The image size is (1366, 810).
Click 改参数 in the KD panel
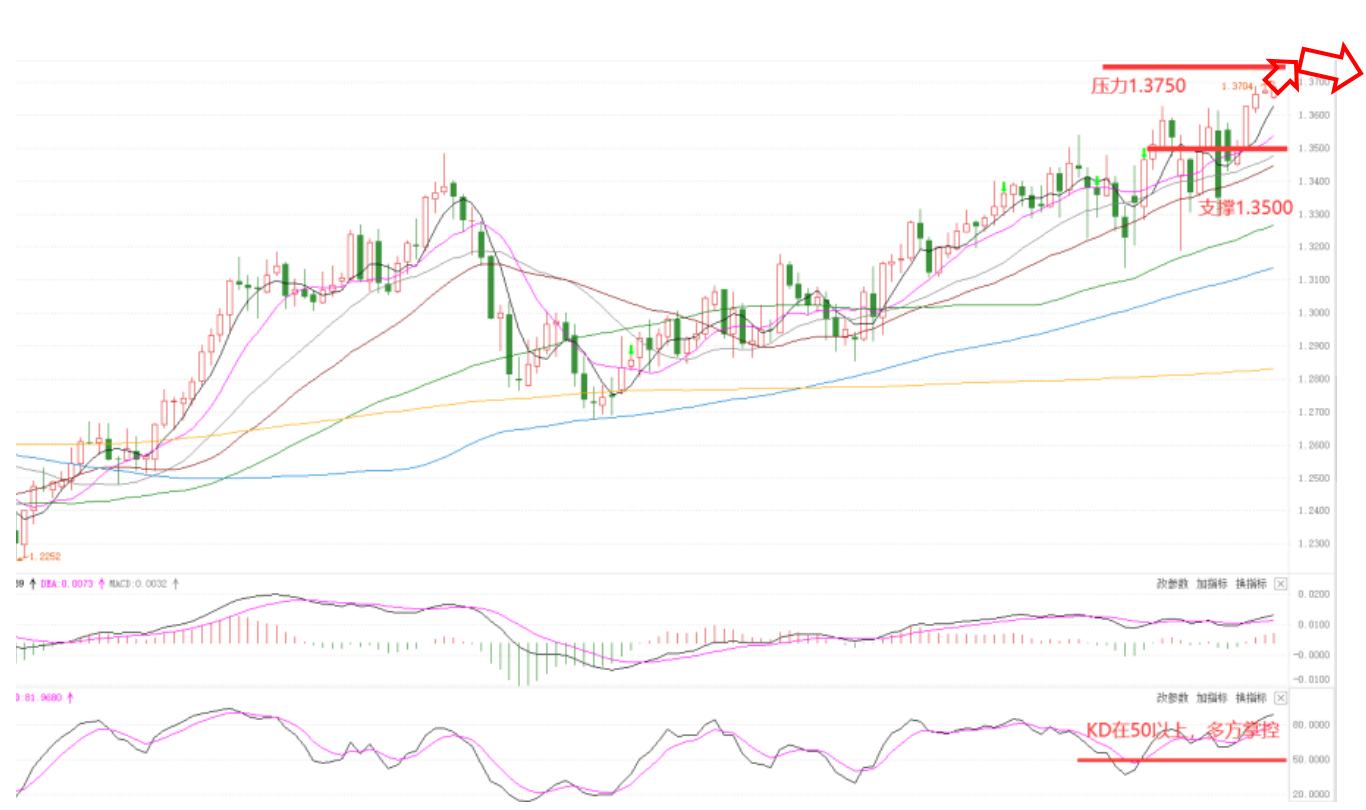(x=1172, y=698)
